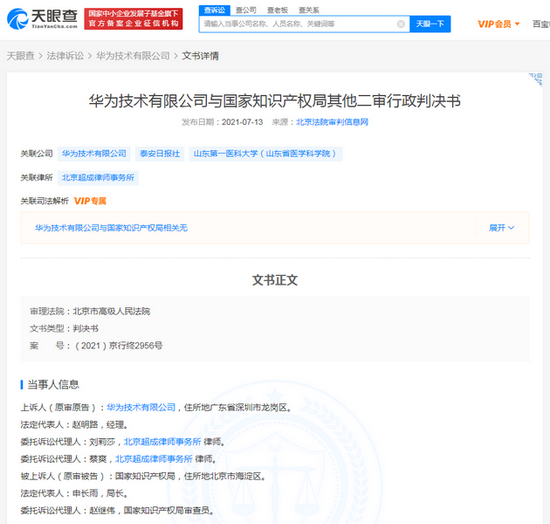This screenshot has height=524, width=550.
Task: Switch to the 查关系 search tab
Action: tap(309, 10)
